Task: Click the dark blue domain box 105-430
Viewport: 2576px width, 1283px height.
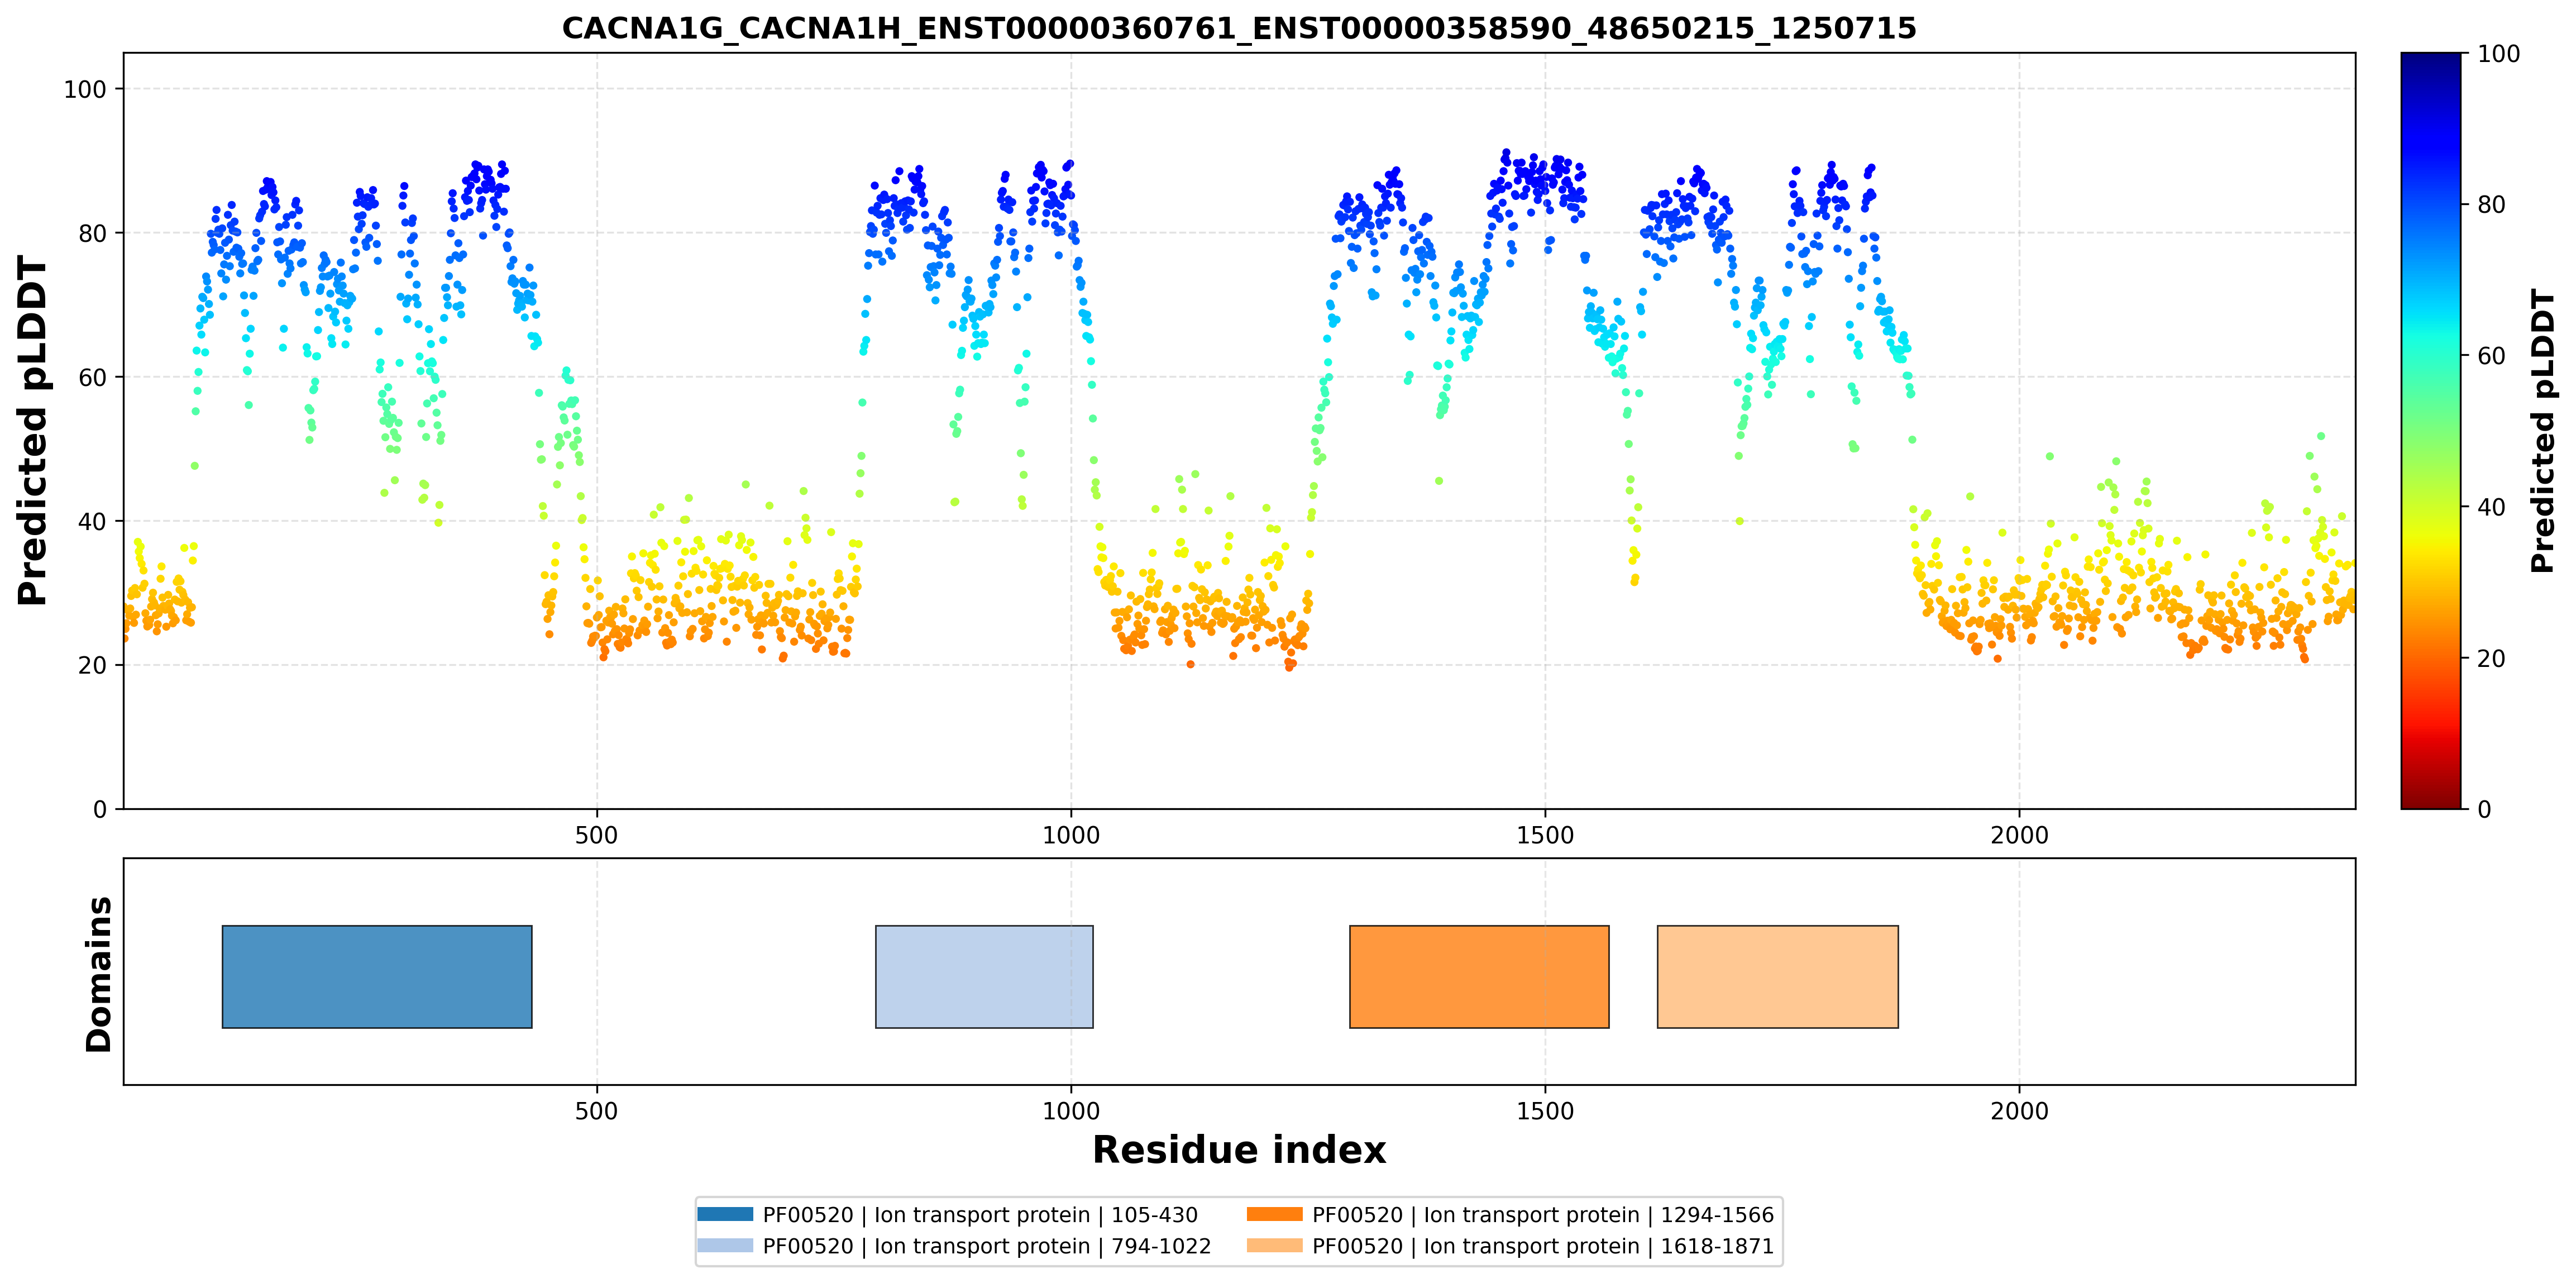Action: click(377, 976)
